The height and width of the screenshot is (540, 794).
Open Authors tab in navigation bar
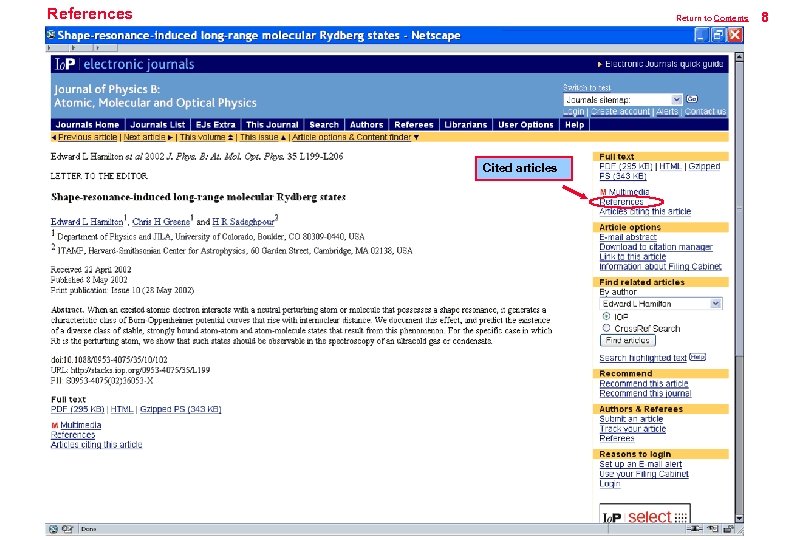click(367, 125)
